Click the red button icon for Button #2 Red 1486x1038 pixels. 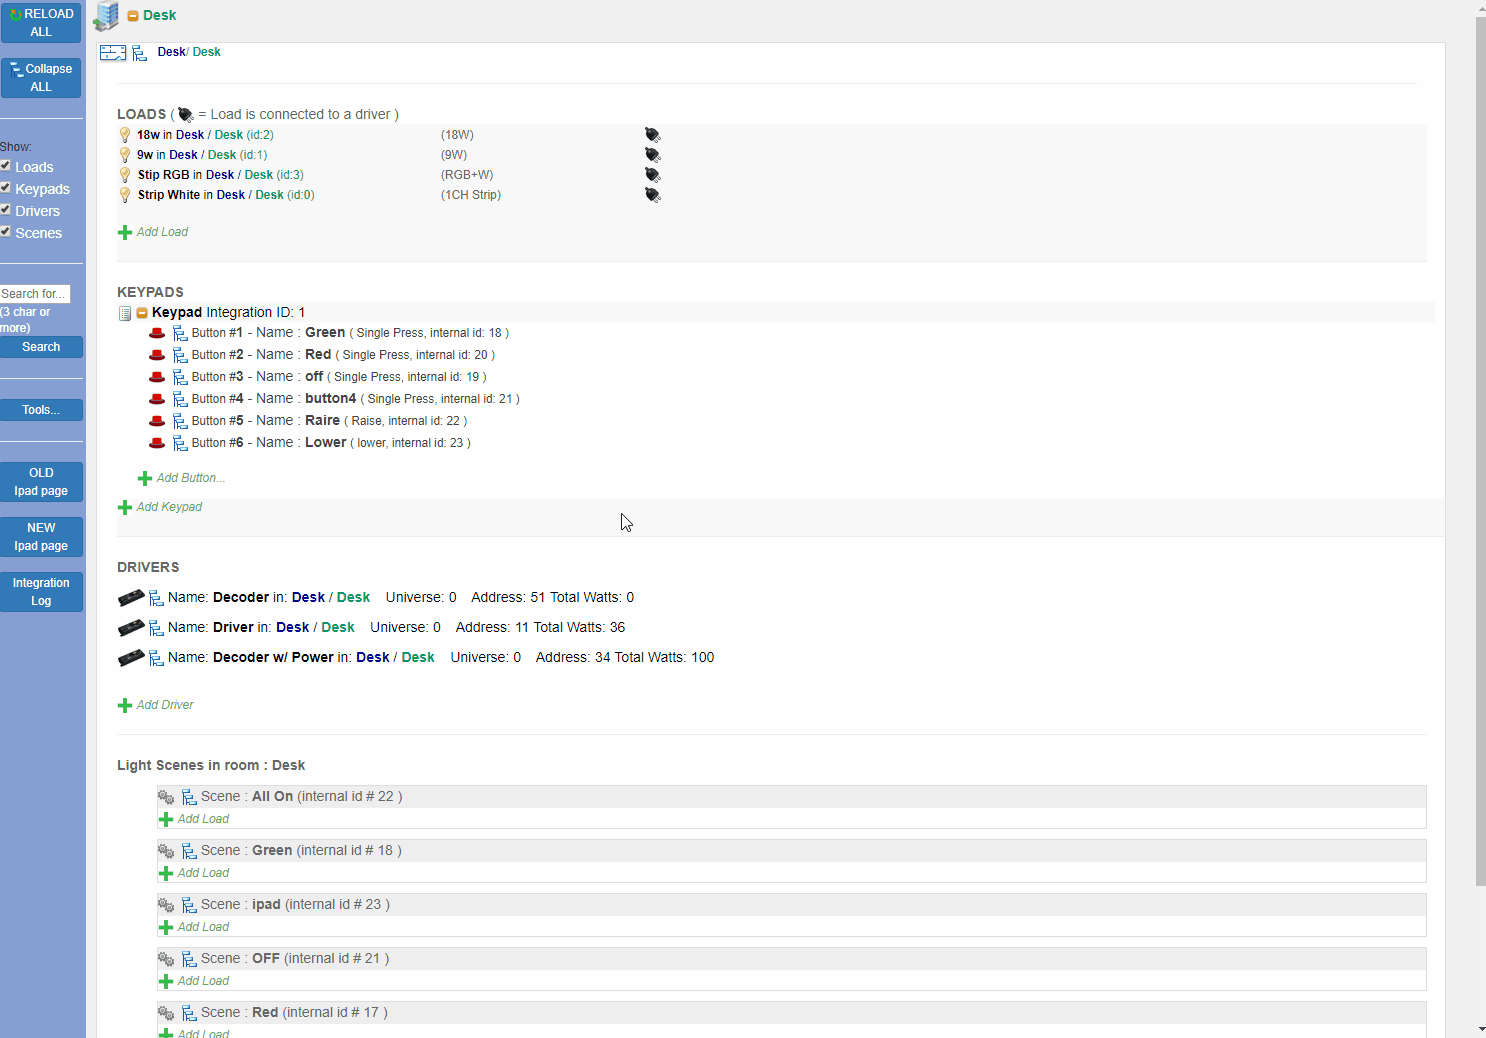157,355
